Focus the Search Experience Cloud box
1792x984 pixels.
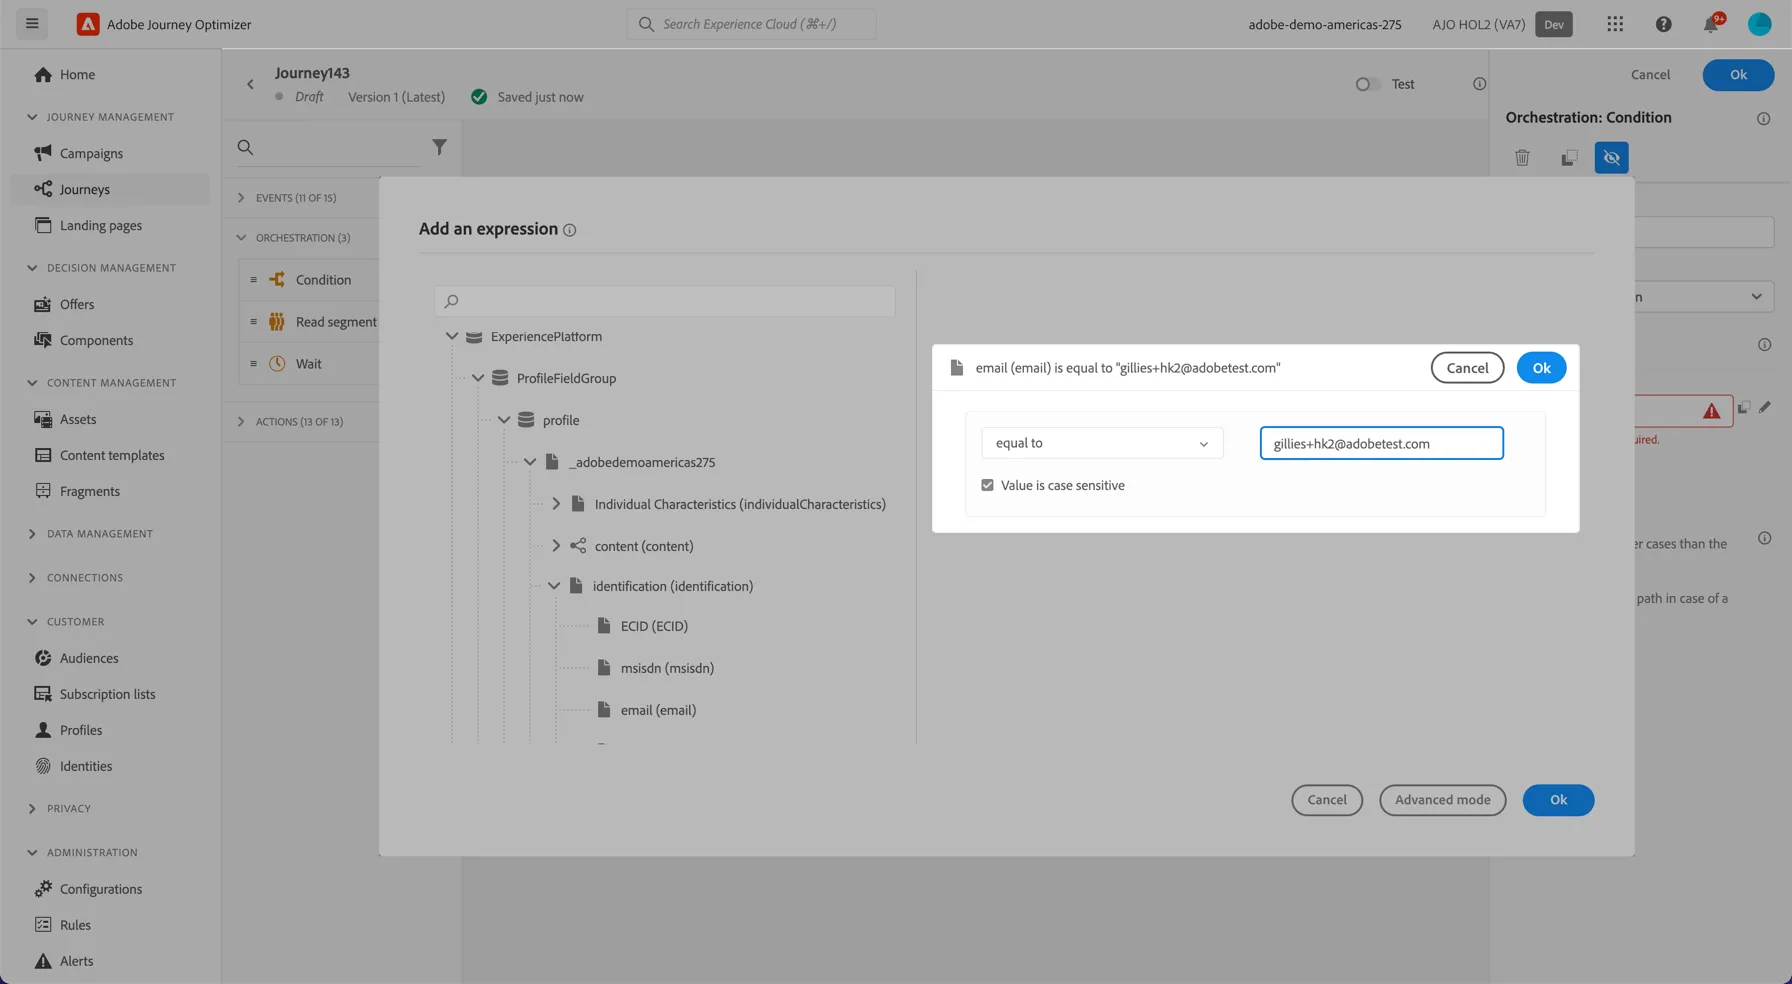point(751,24)
